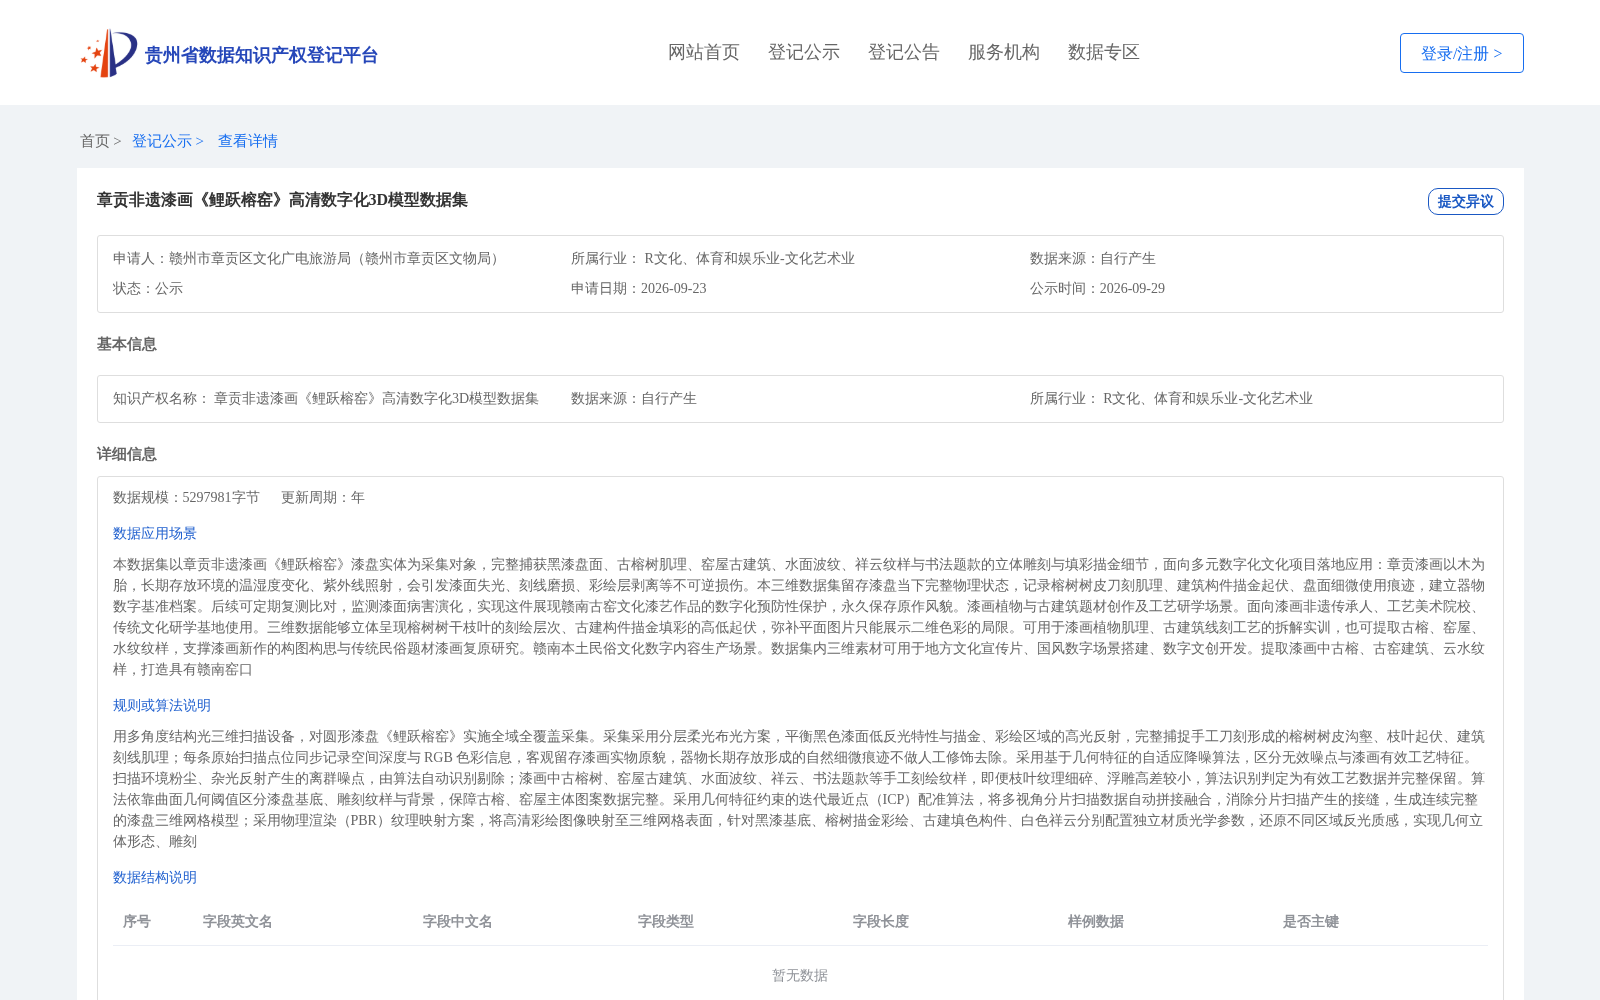Open the 网站首页 menu item

pos(704,52)
